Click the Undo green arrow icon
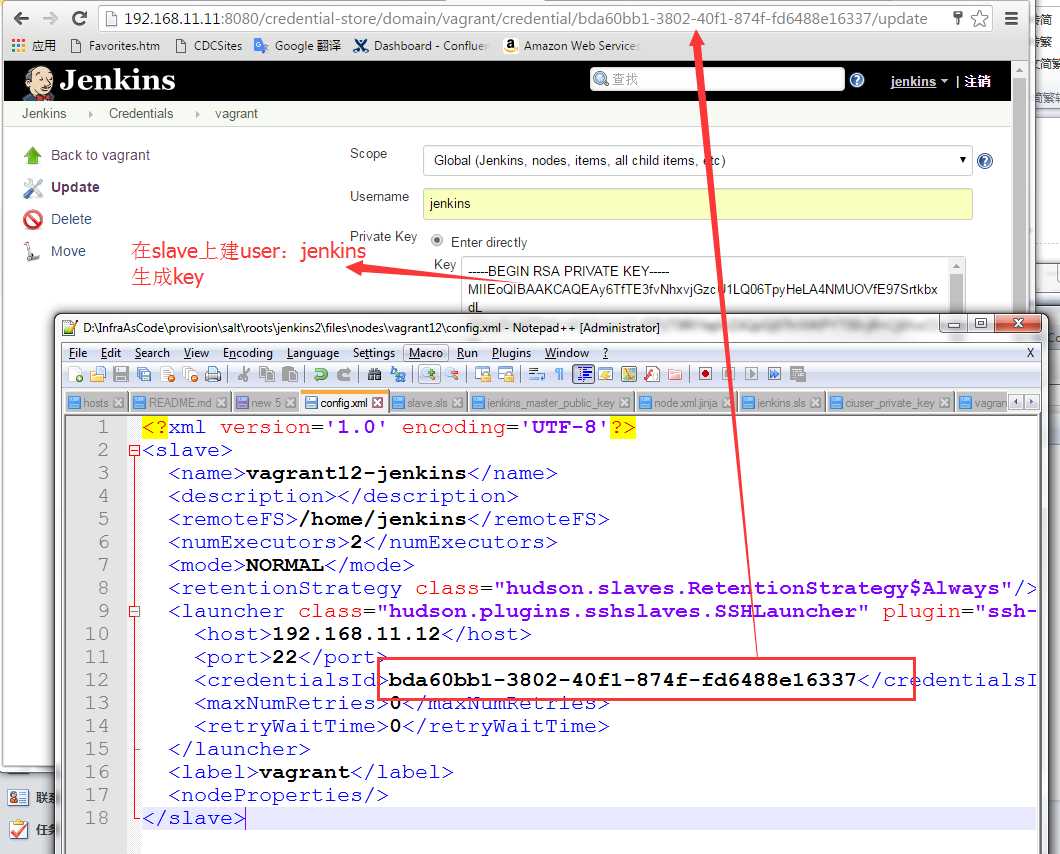The image size is (1060, 854). coord(320,375)
